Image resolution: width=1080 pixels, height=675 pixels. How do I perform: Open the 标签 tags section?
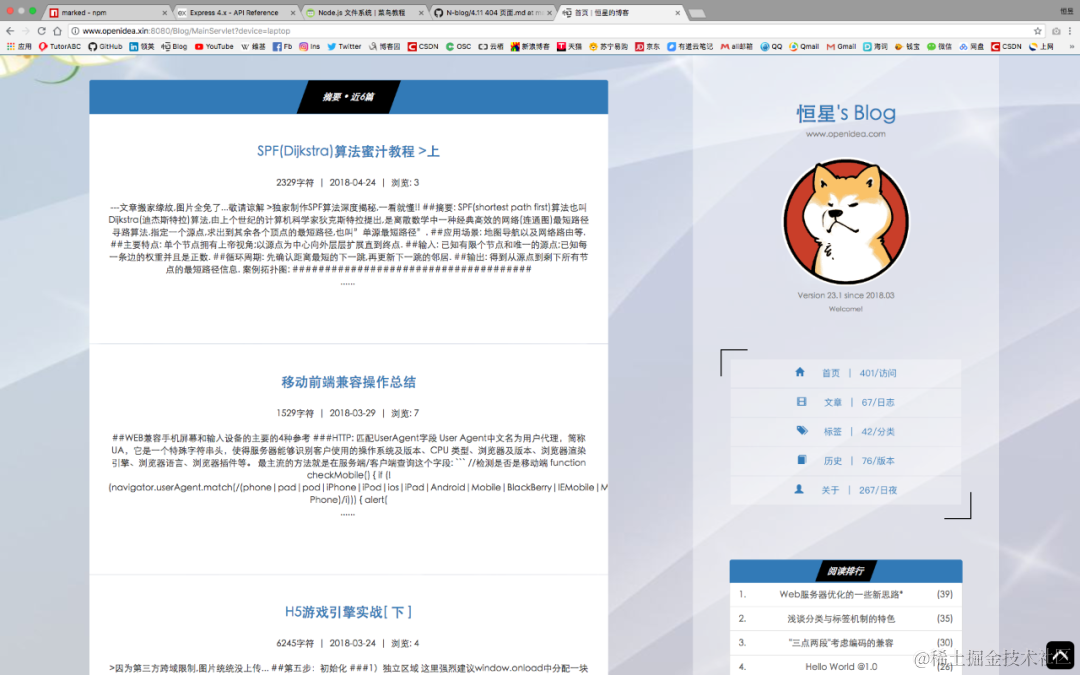coord(846,432)
